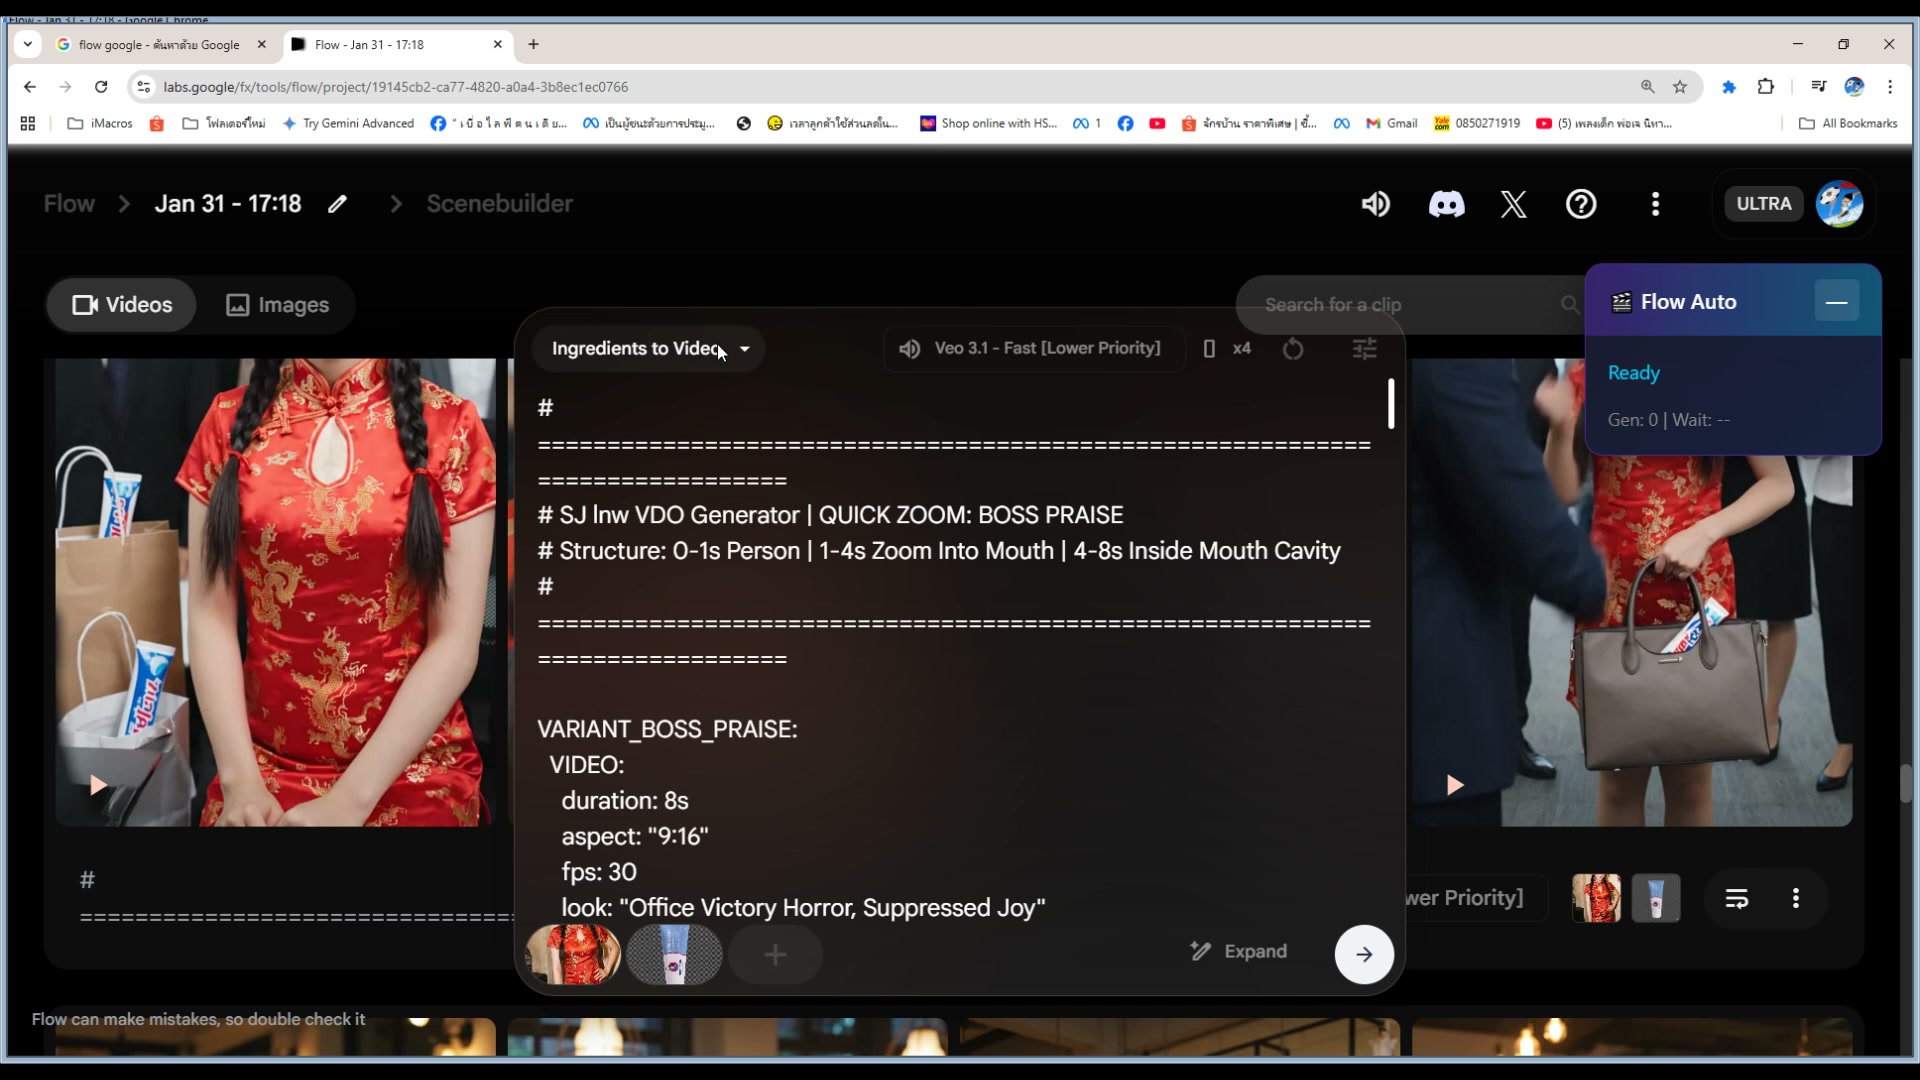Switch to the Images tab
Screen dimensions: 1920x1080
pyautogui.click(x=278, y=305)
